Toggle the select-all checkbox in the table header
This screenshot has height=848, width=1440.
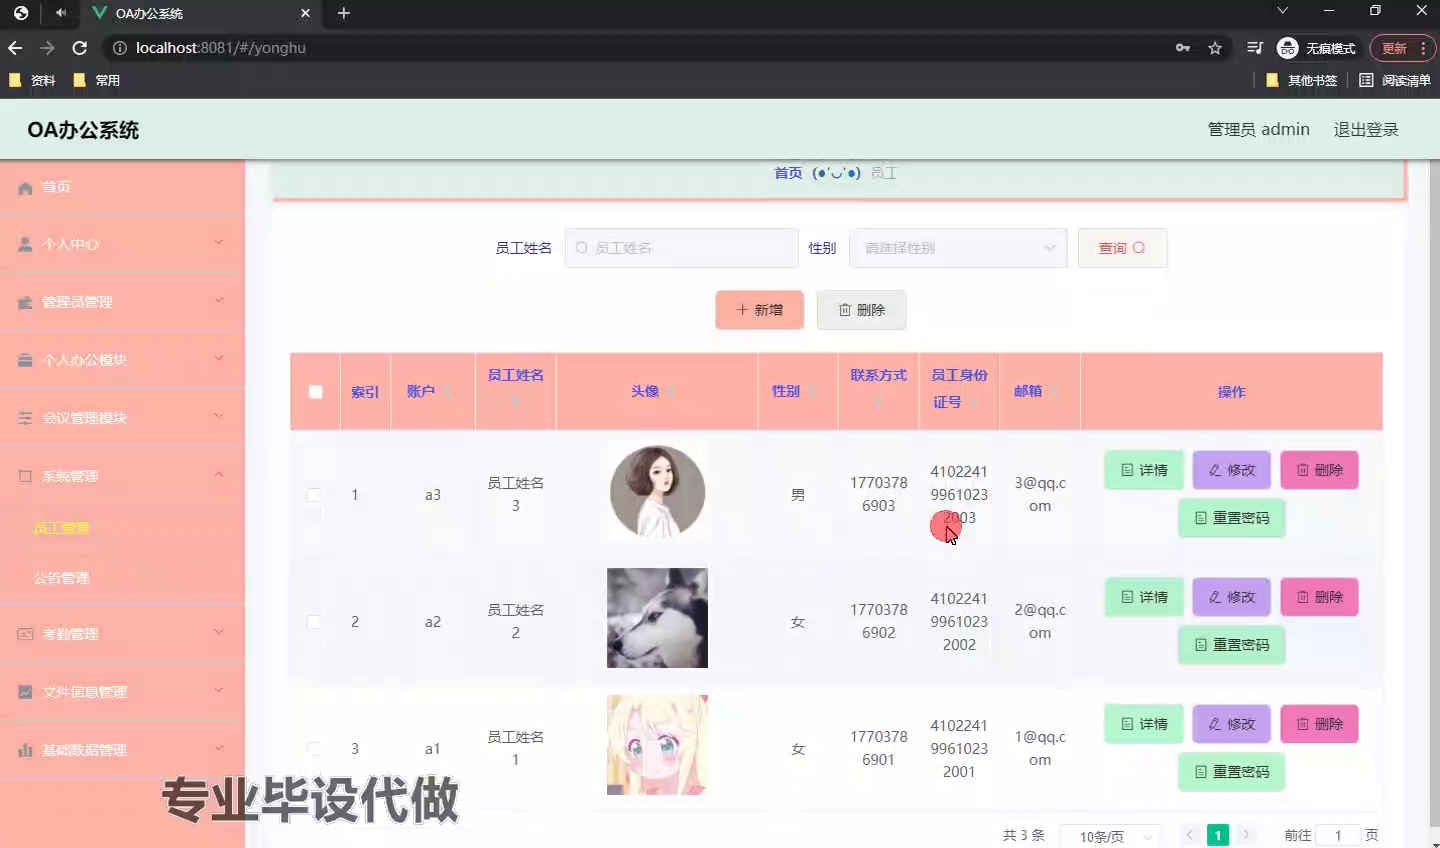pos(315,392)
